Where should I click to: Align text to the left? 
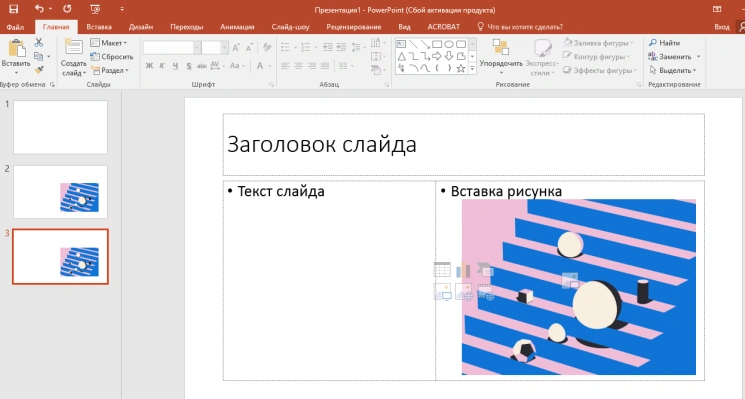285,66
